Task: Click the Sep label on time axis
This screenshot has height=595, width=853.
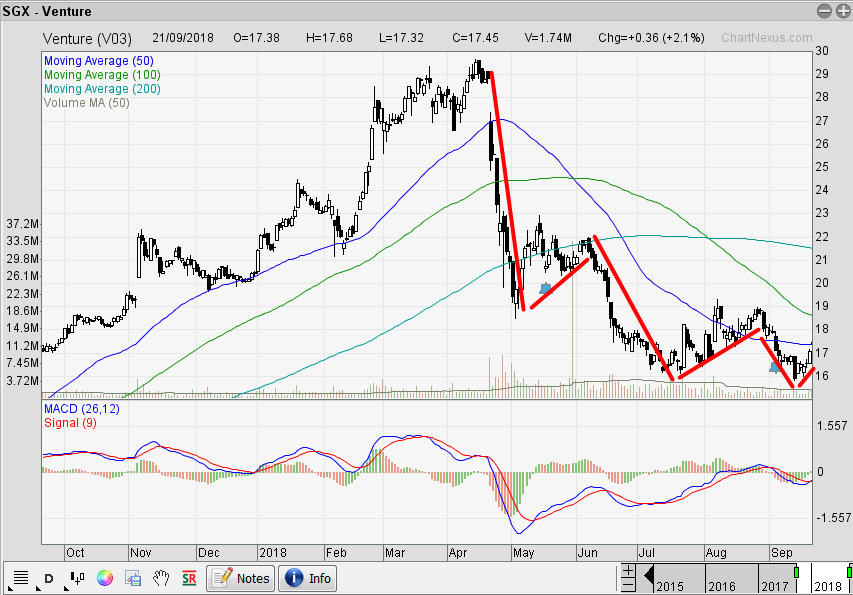Action: click(781, 553)
